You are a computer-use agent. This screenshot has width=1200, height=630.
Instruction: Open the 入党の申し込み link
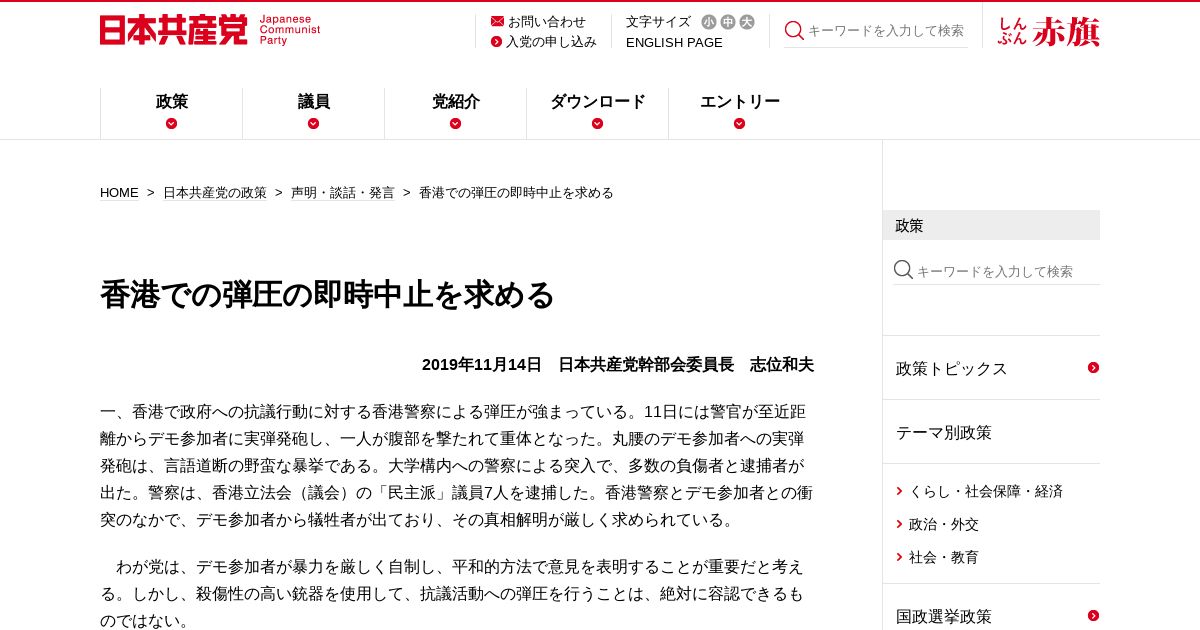coord(551,42)
